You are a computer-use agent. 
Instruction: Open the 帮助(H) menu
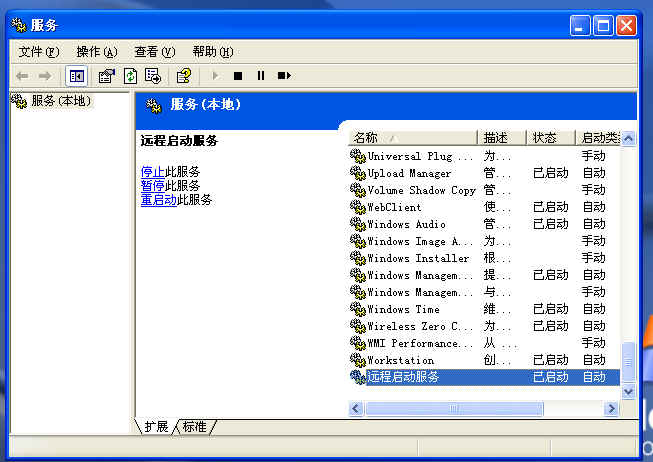click(212, 52)
